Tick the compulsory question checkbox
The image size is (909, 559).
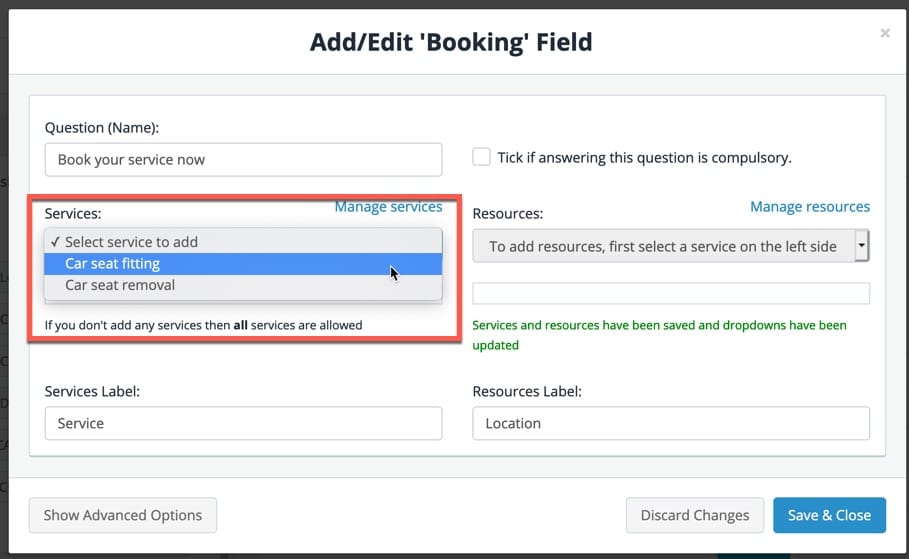click(x=481, y=157)
